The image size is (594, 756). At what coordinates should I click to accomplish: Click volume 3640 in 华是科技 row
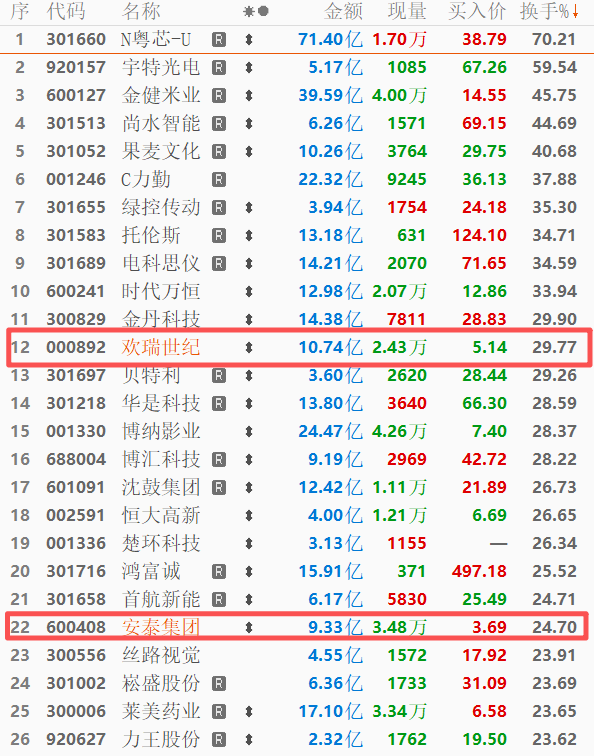click(407, 403)
